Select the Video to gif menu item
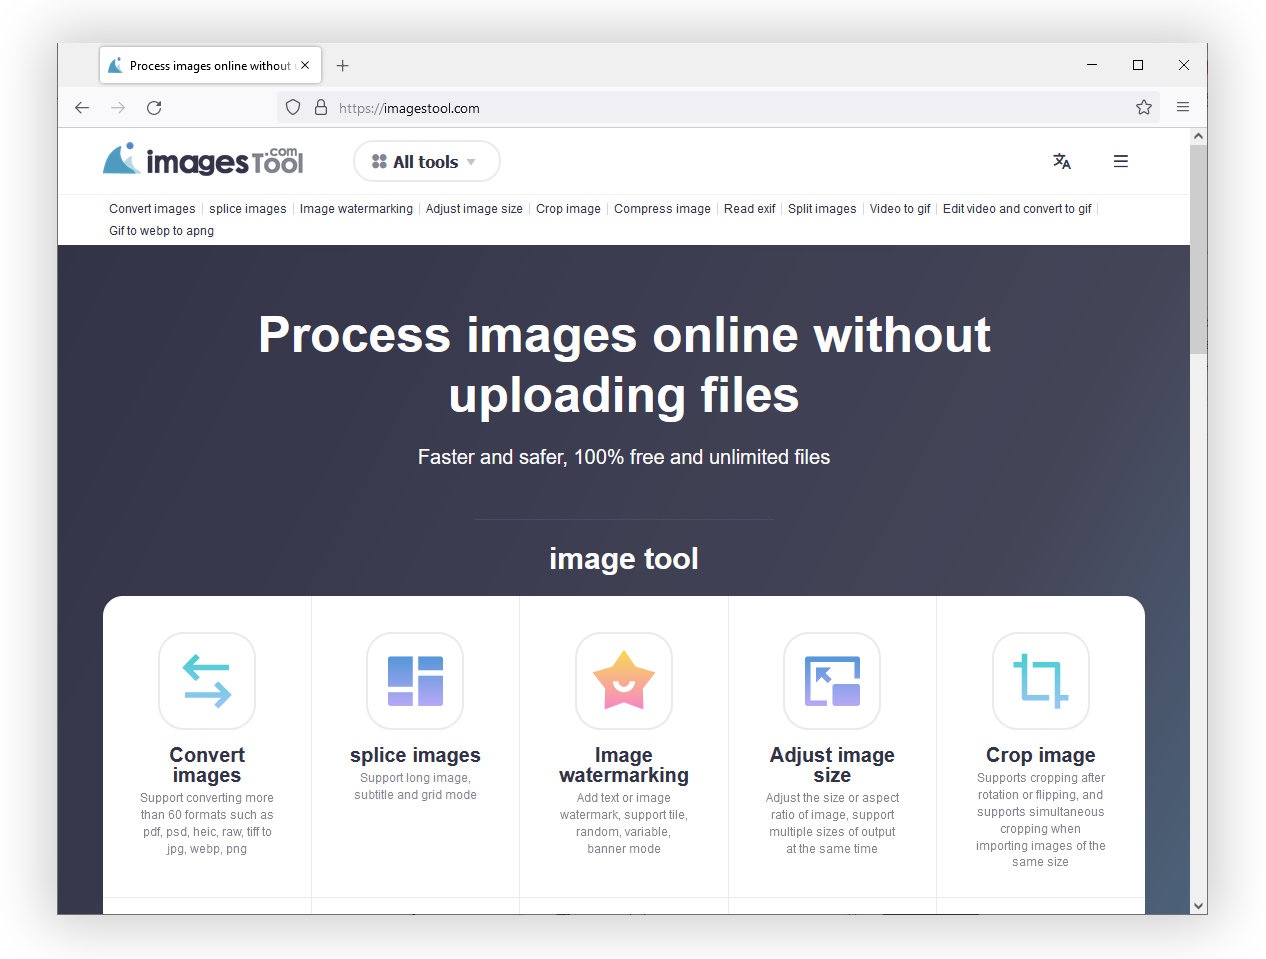Screen dimensions: 1266x959 click(899, 209)
